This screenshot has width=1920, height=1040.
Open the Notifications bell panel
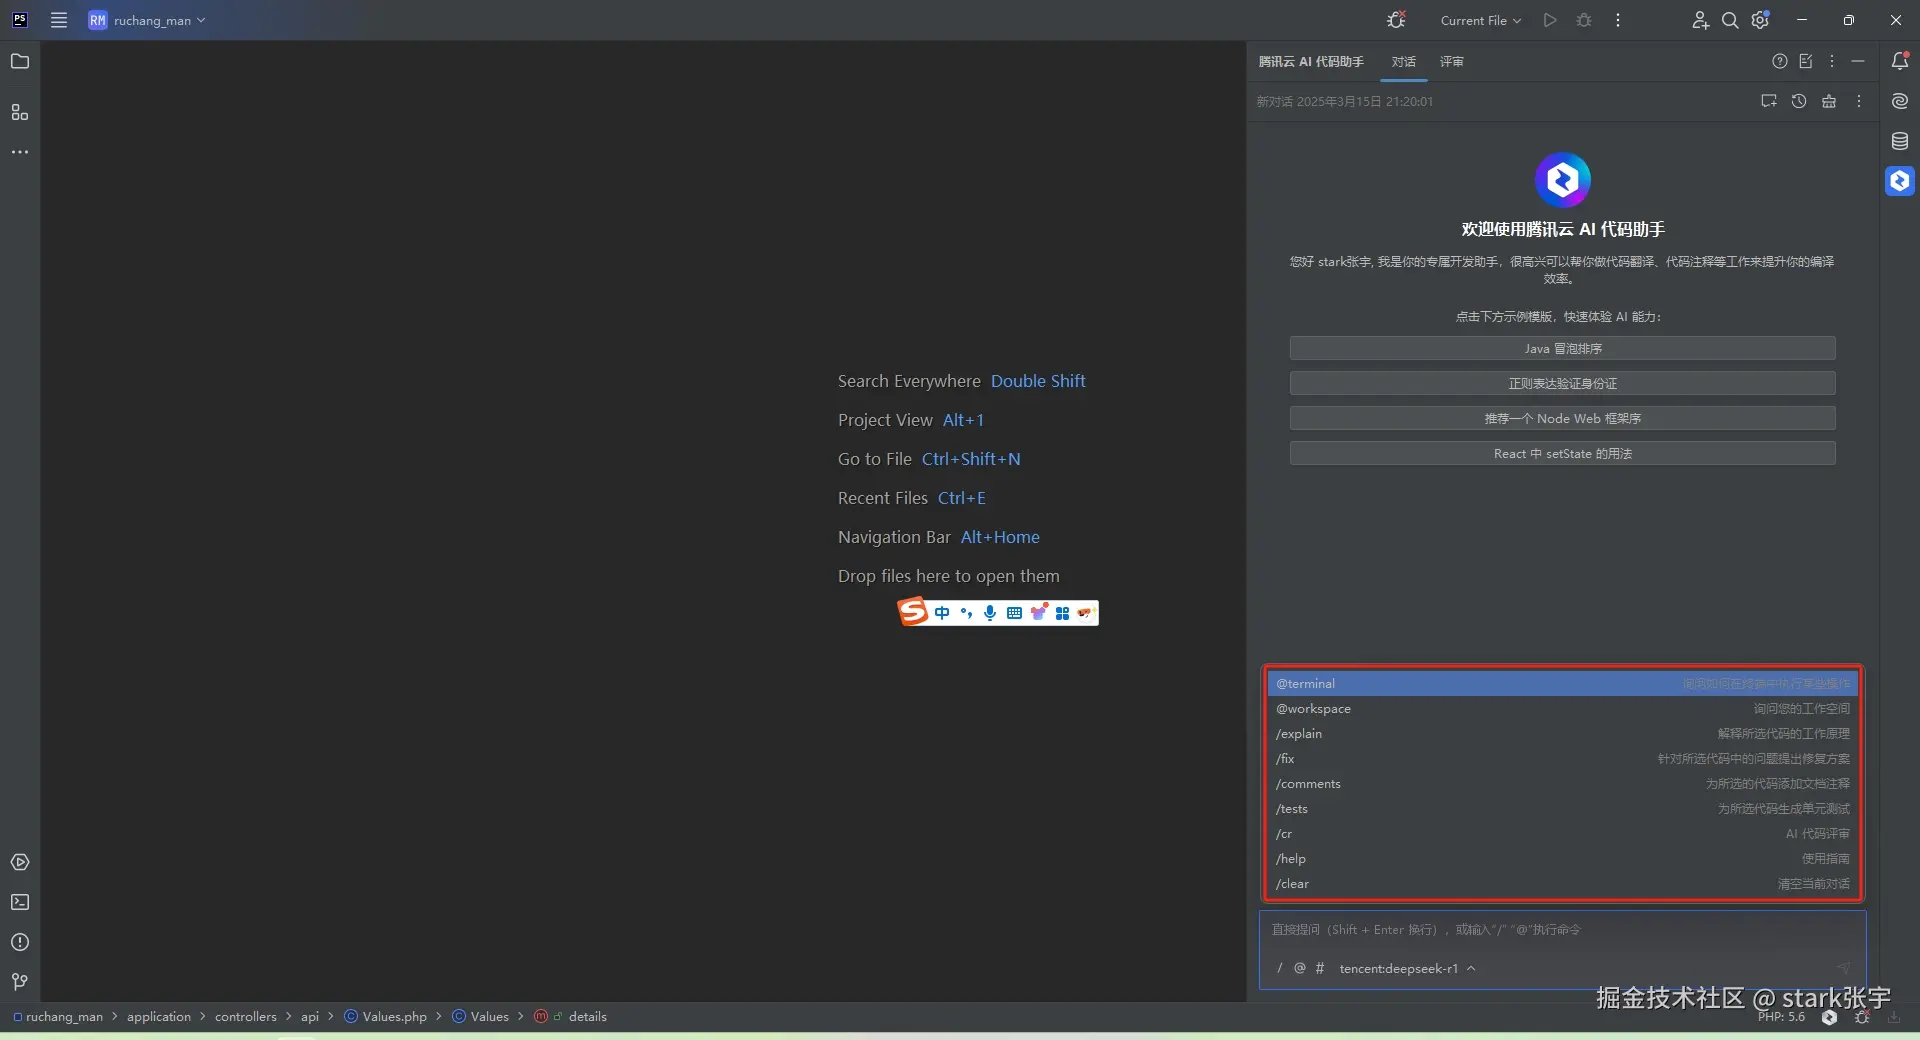coord(1900,61)
